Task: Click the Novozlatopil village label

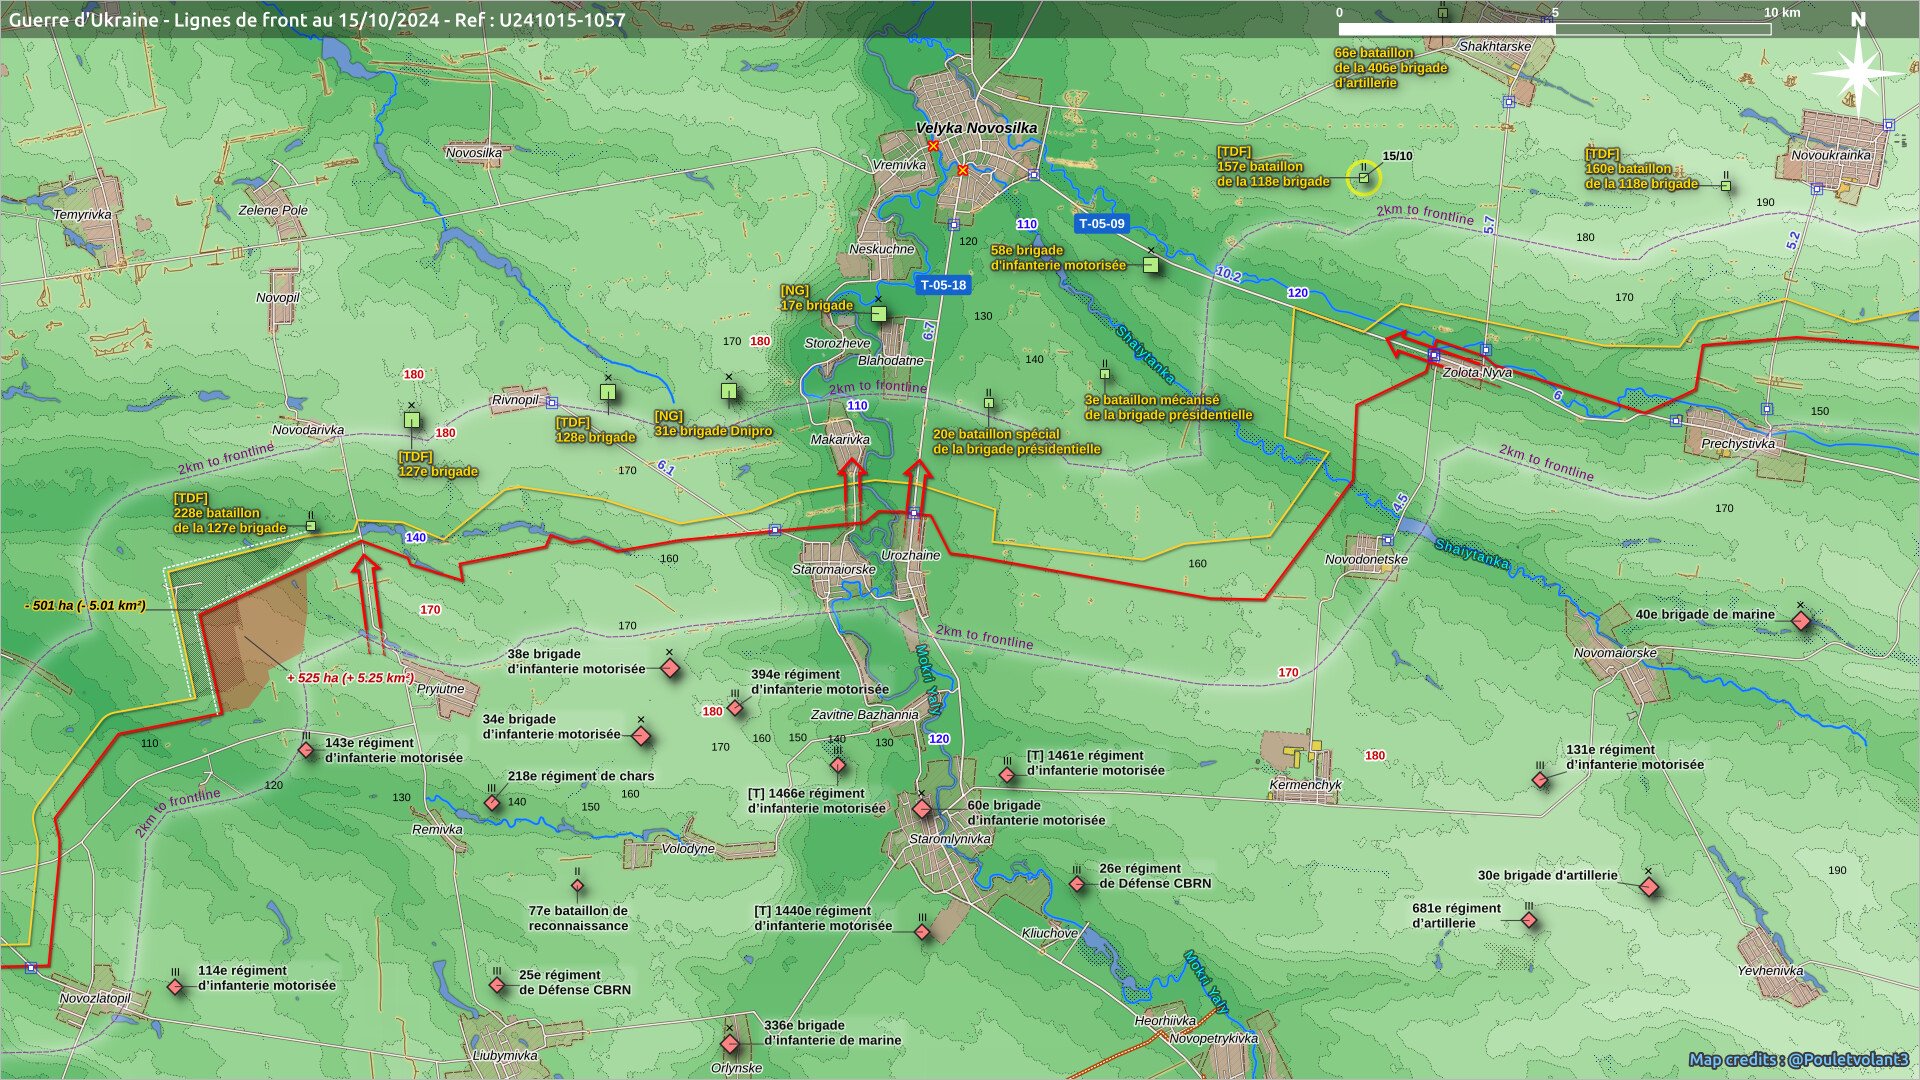Action: 95,999
